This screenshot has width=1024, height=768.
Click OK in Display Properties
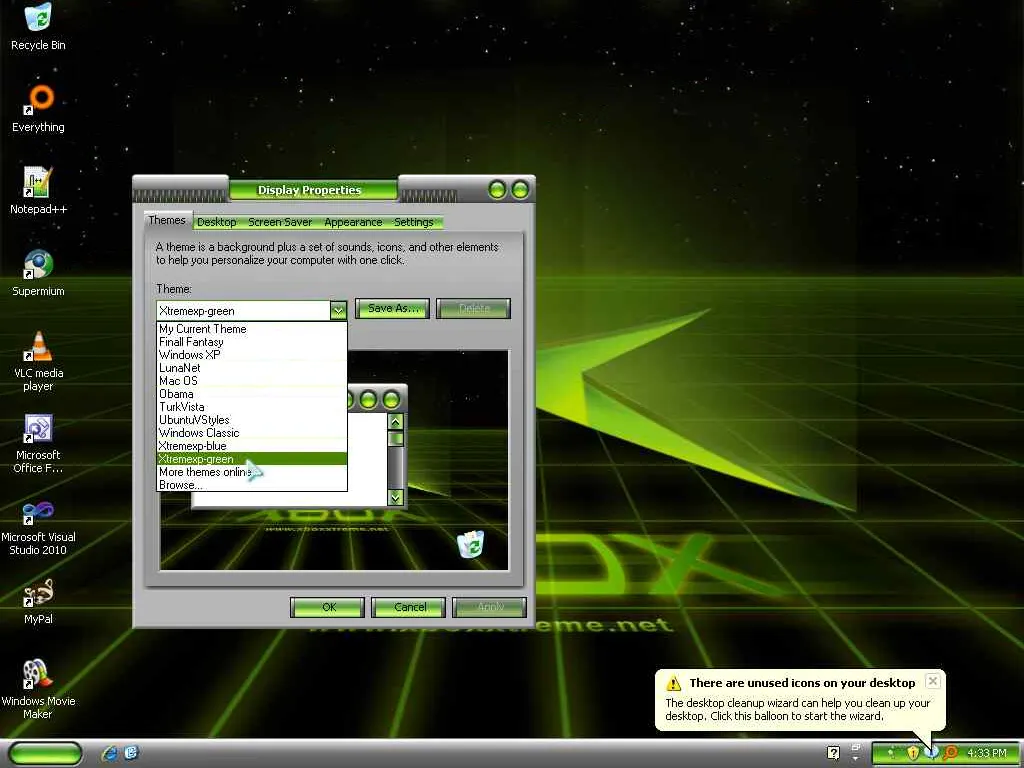[328, 607]
